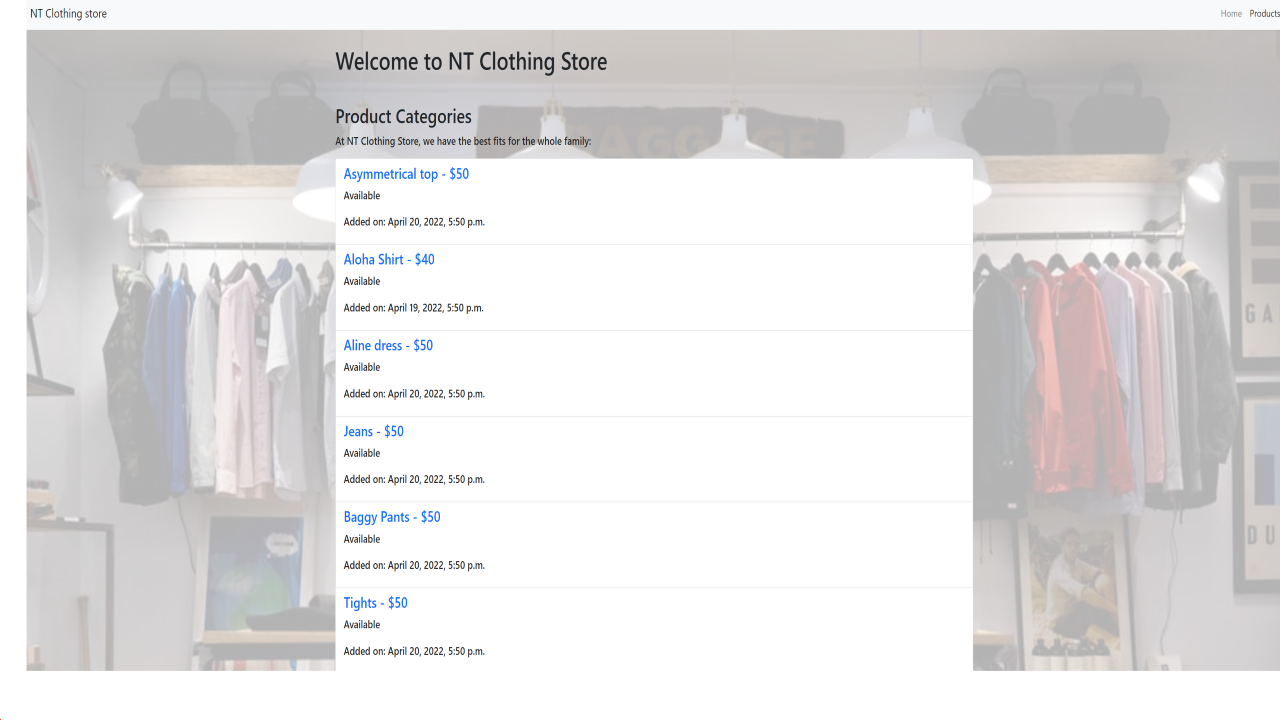Choose the Baggy Pants - $50 link
The width and height of the screenshot is (1280, 720).
[392, 518]
